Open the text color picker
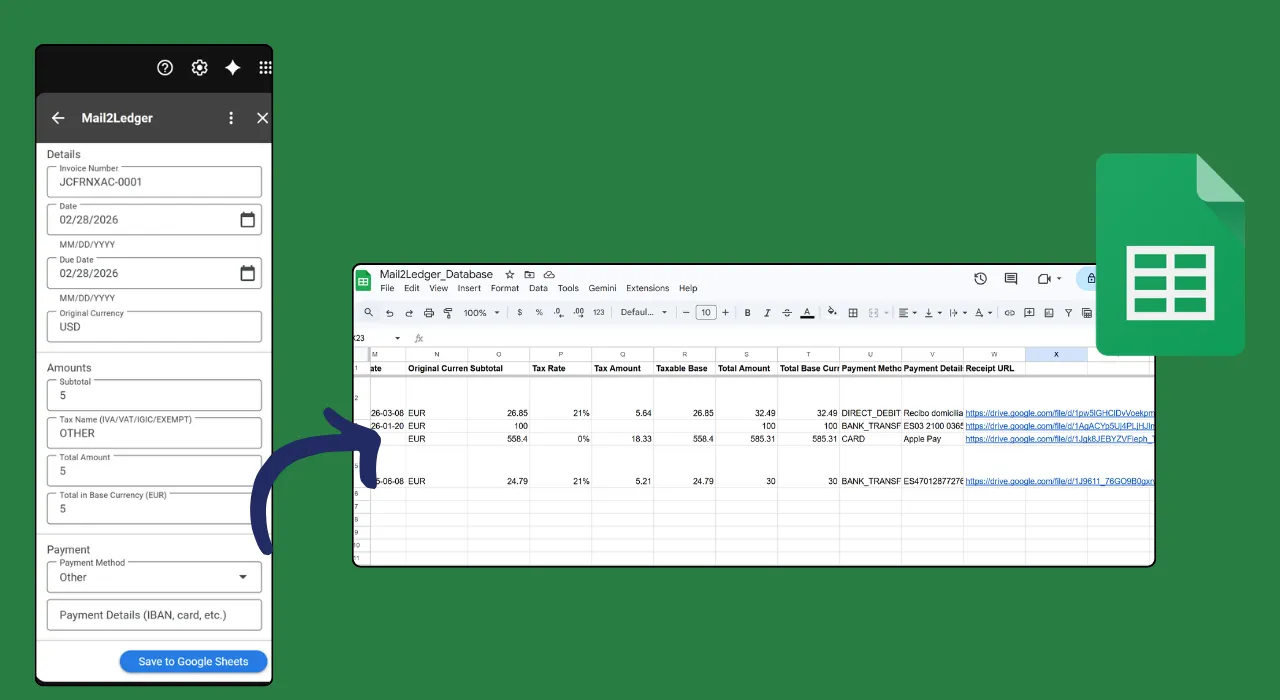Screen dimensions: 1280x700 [x=807, y=312]
